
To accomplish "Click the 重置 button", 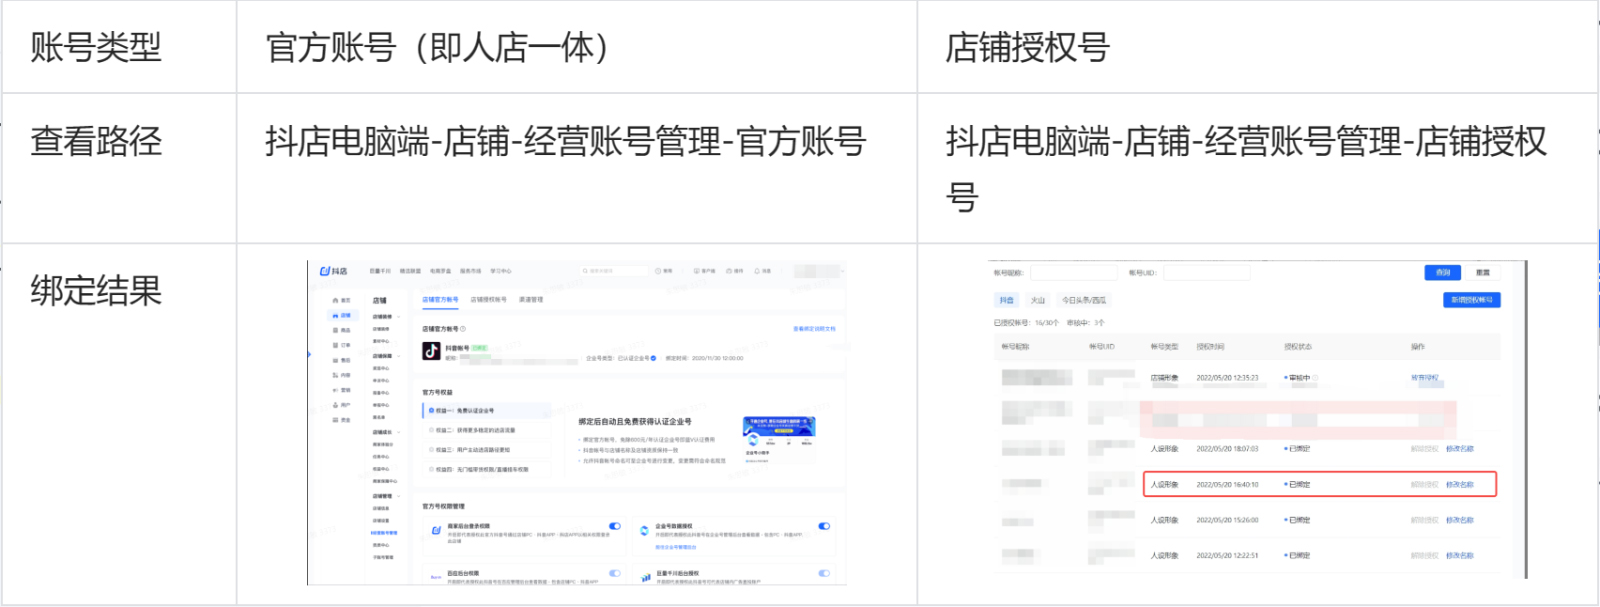I will 1483,272.
